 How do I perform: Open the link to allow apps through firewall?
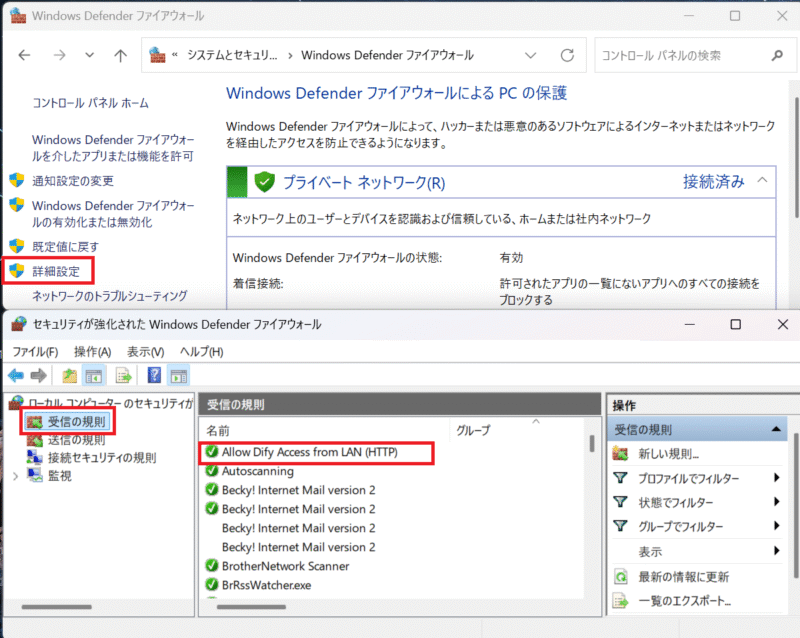113,148
